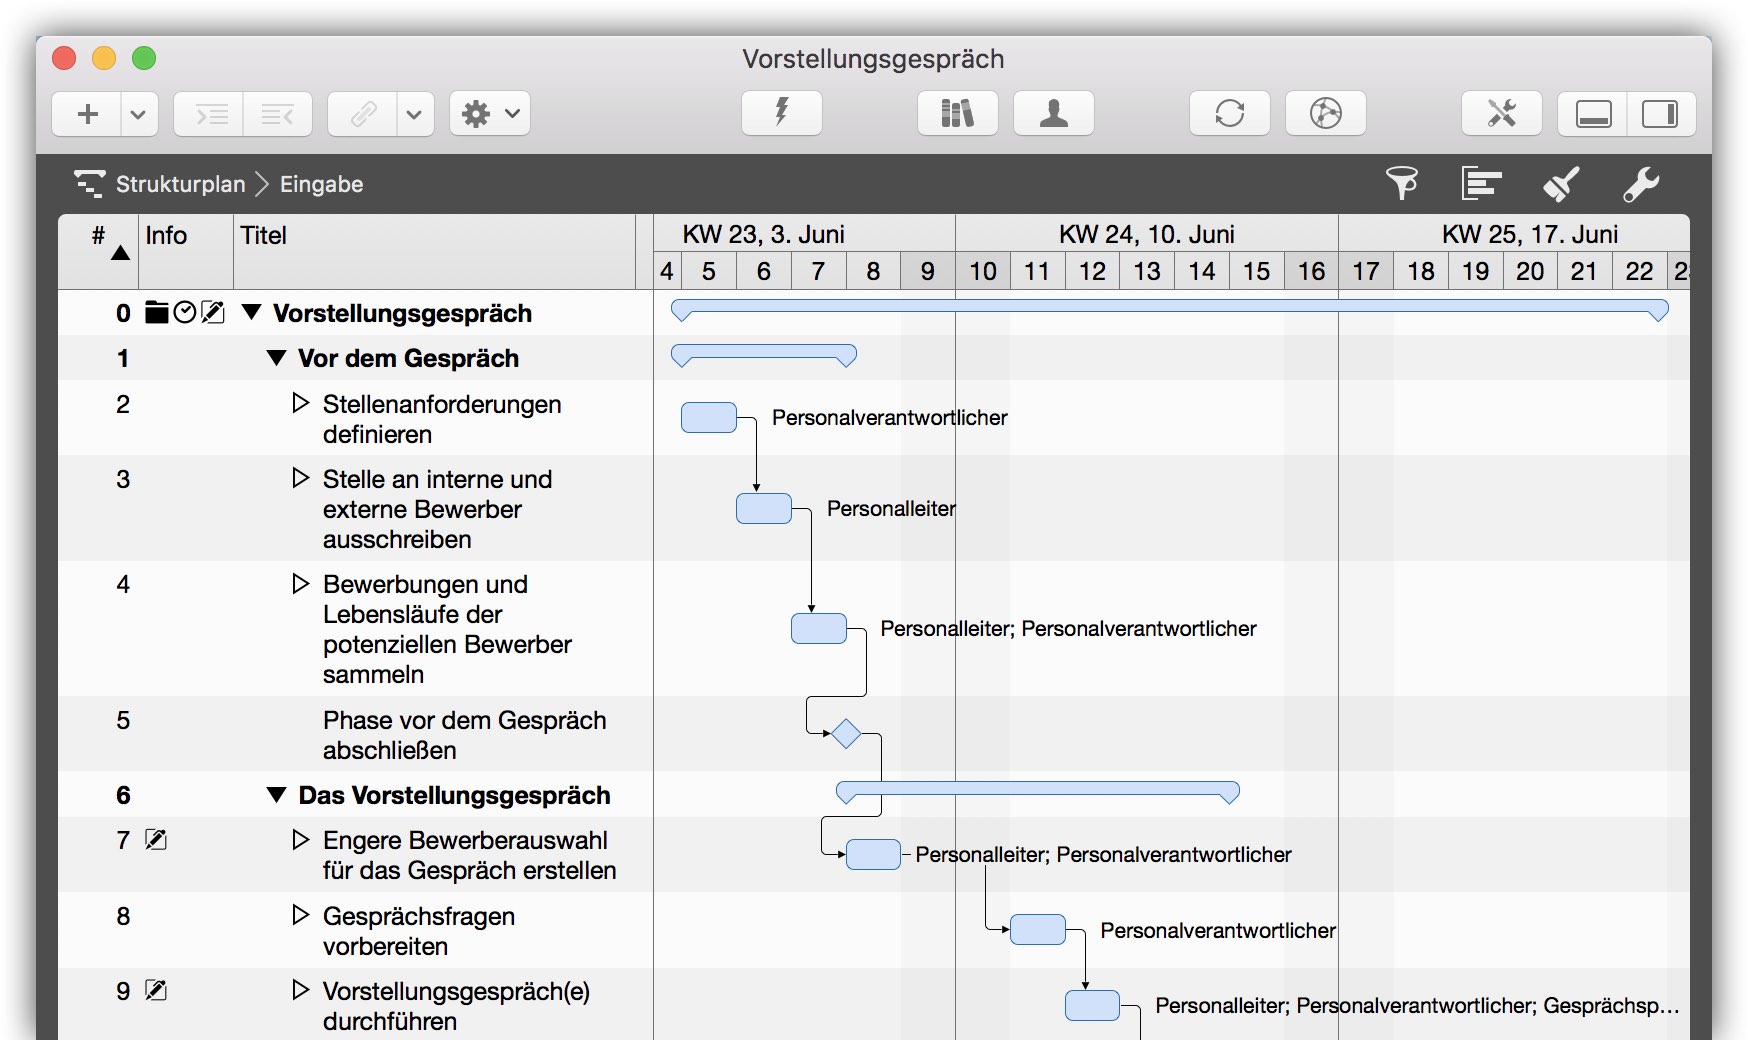Click the plus add button
This screenshot has width=1748, height=1040.
[x=88, y=114]
